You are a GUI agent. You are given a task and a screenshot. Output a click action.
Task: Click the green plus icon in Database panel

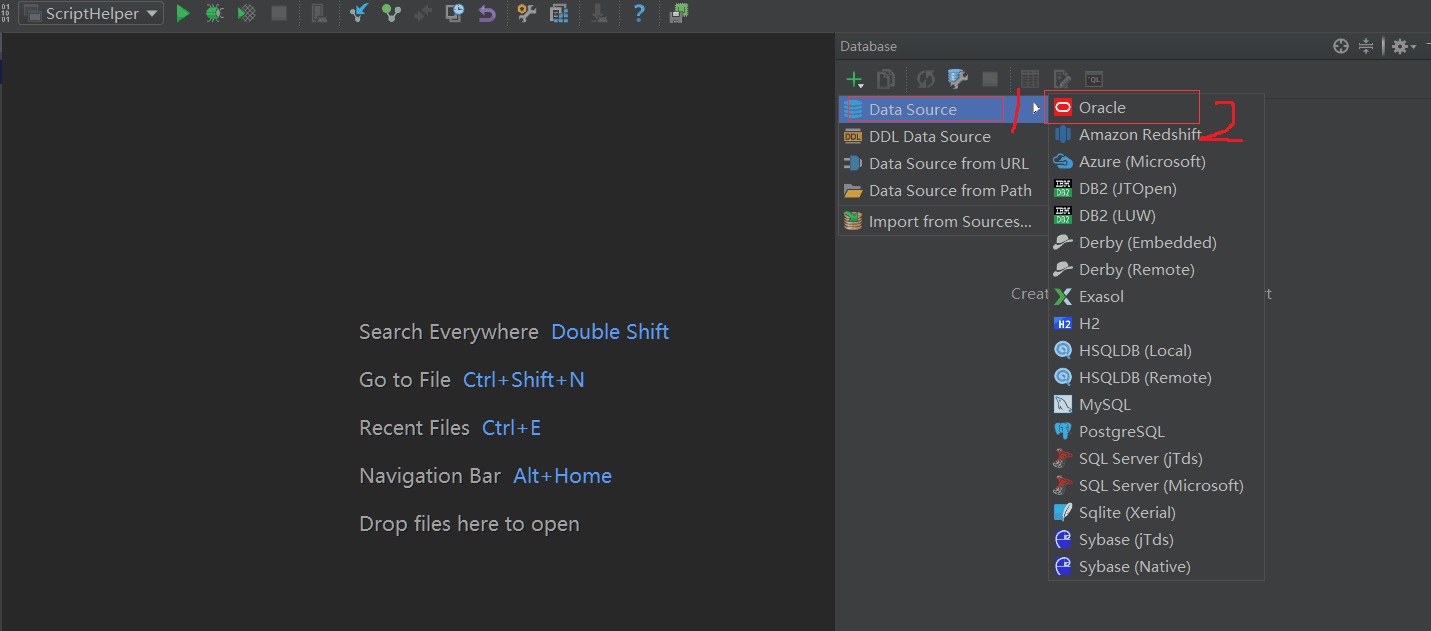[854, 78]
